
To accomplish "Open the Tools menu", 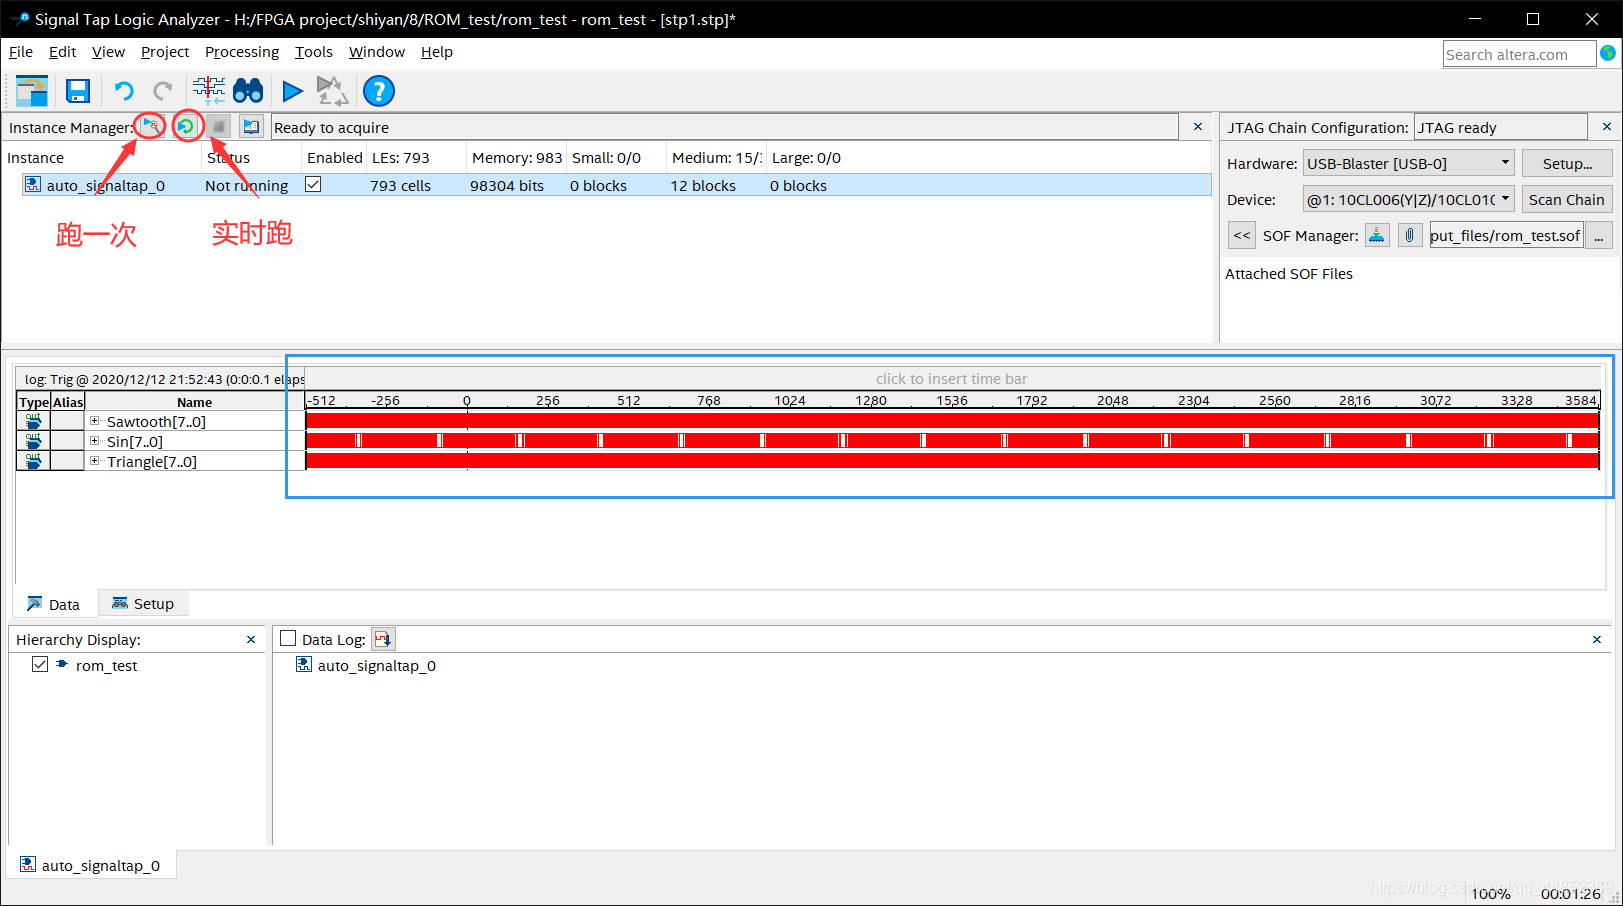I will pos(313,52).
